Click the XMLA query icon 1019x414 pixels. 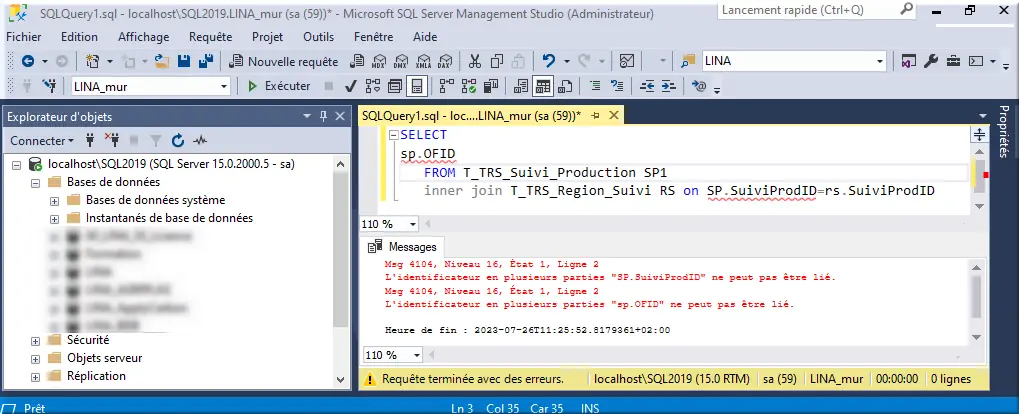(423, 62)
